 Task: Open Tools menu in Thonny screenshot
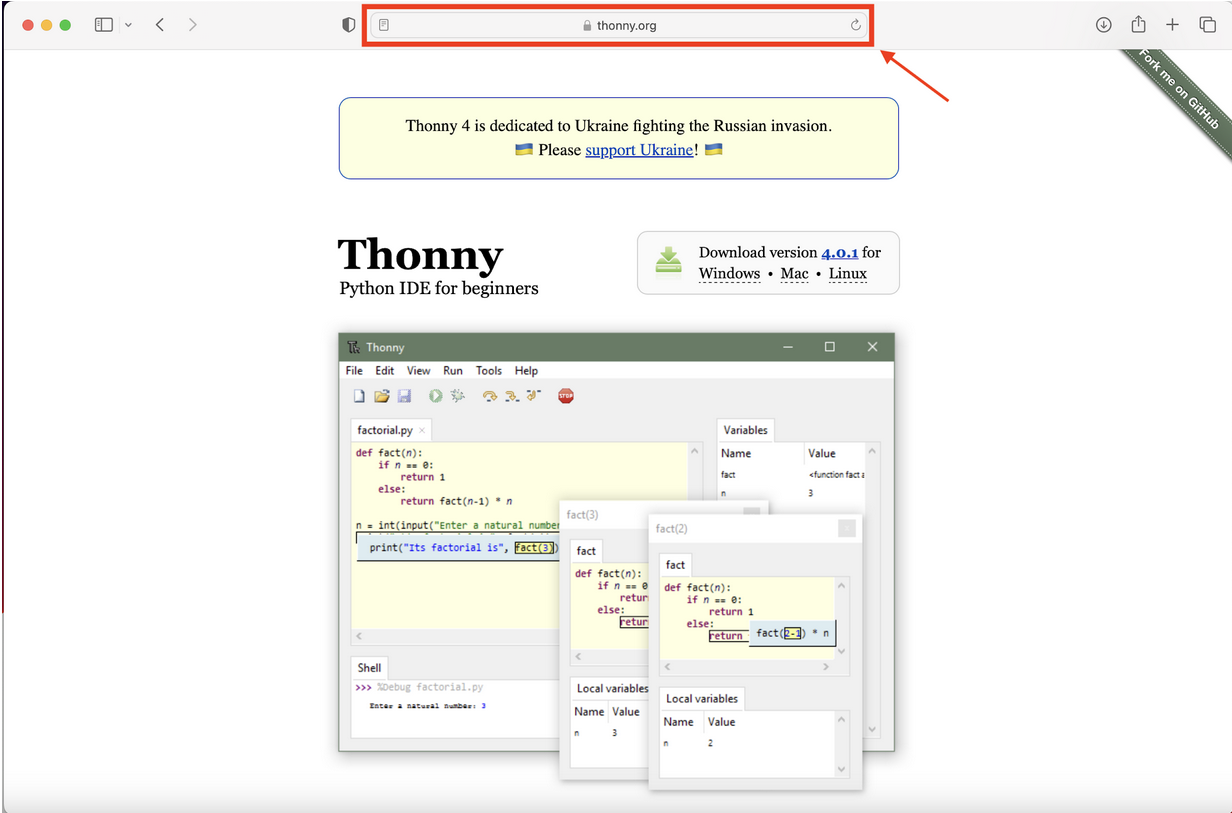tap(489, 370)
